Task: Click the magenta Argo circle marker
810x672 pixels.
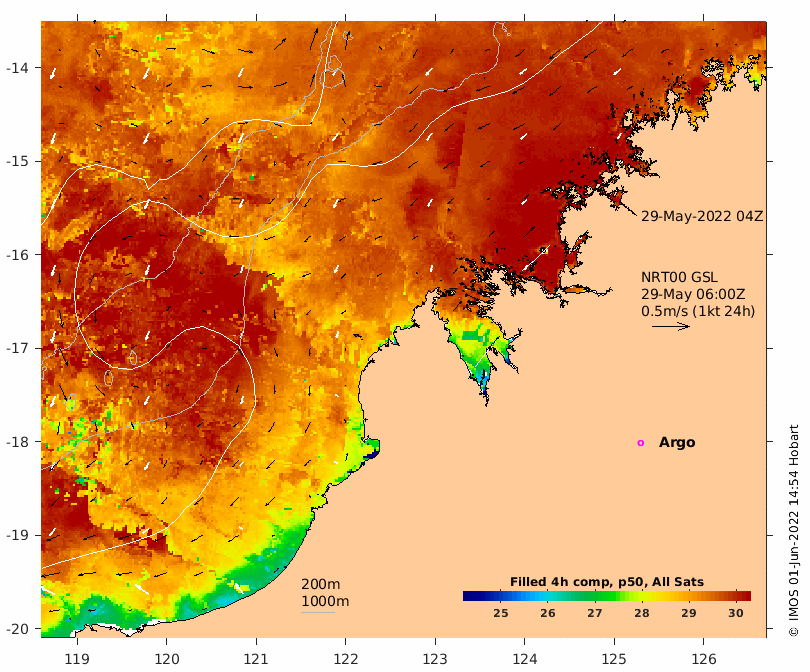Action: coord(641,443)
